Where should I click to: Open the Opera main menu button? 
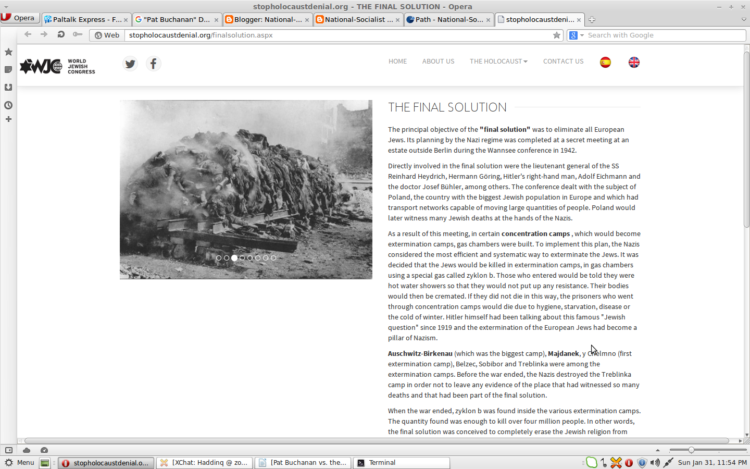(x=19, y=18)
